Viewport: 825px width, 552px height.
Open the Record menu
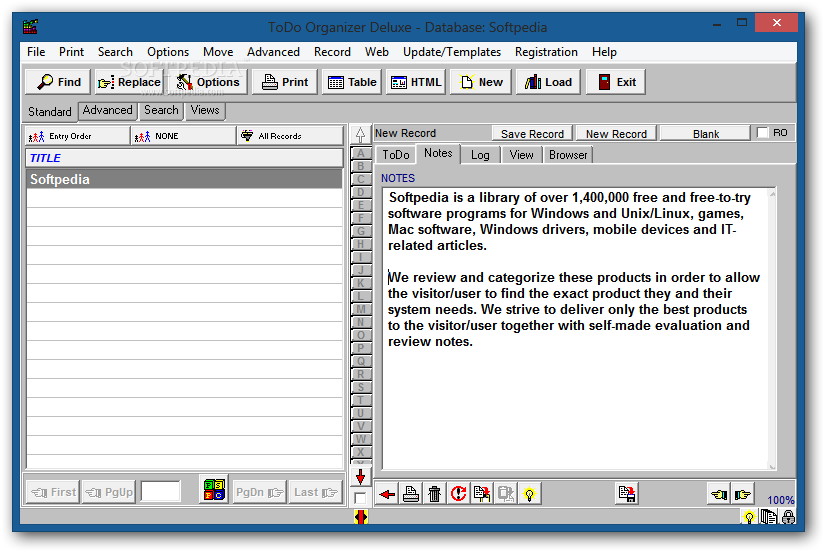[x=332, y=52]
